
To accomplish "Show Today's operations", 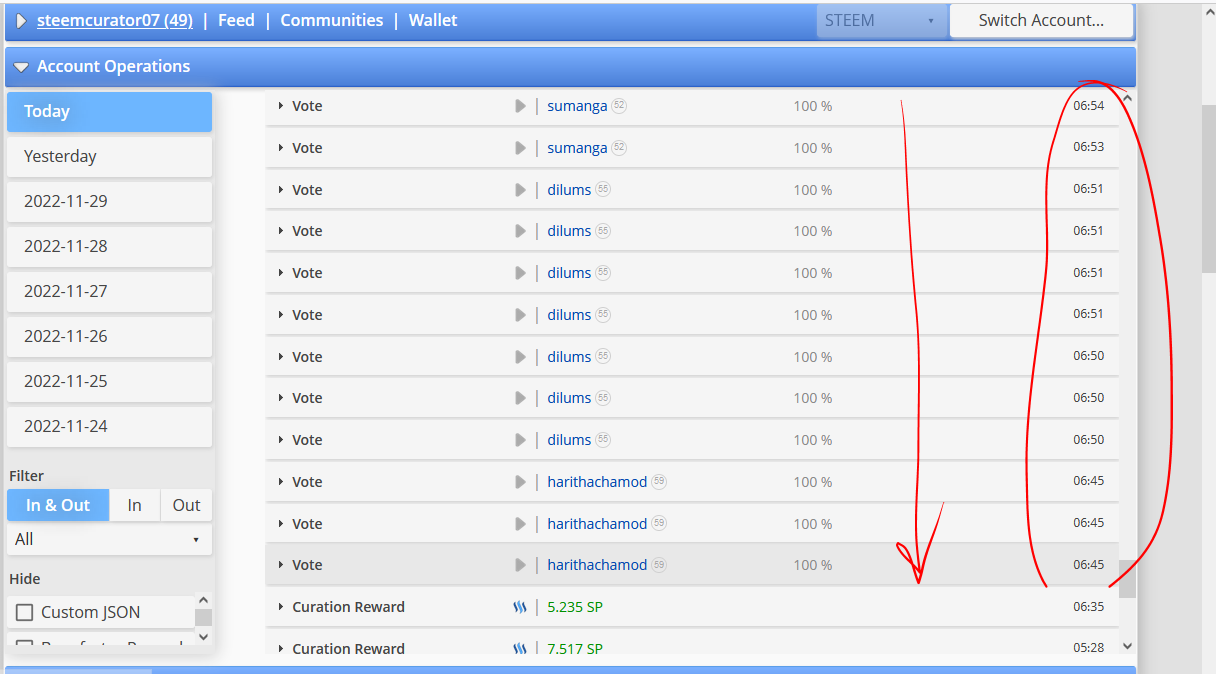I will [x=109, y=112].
